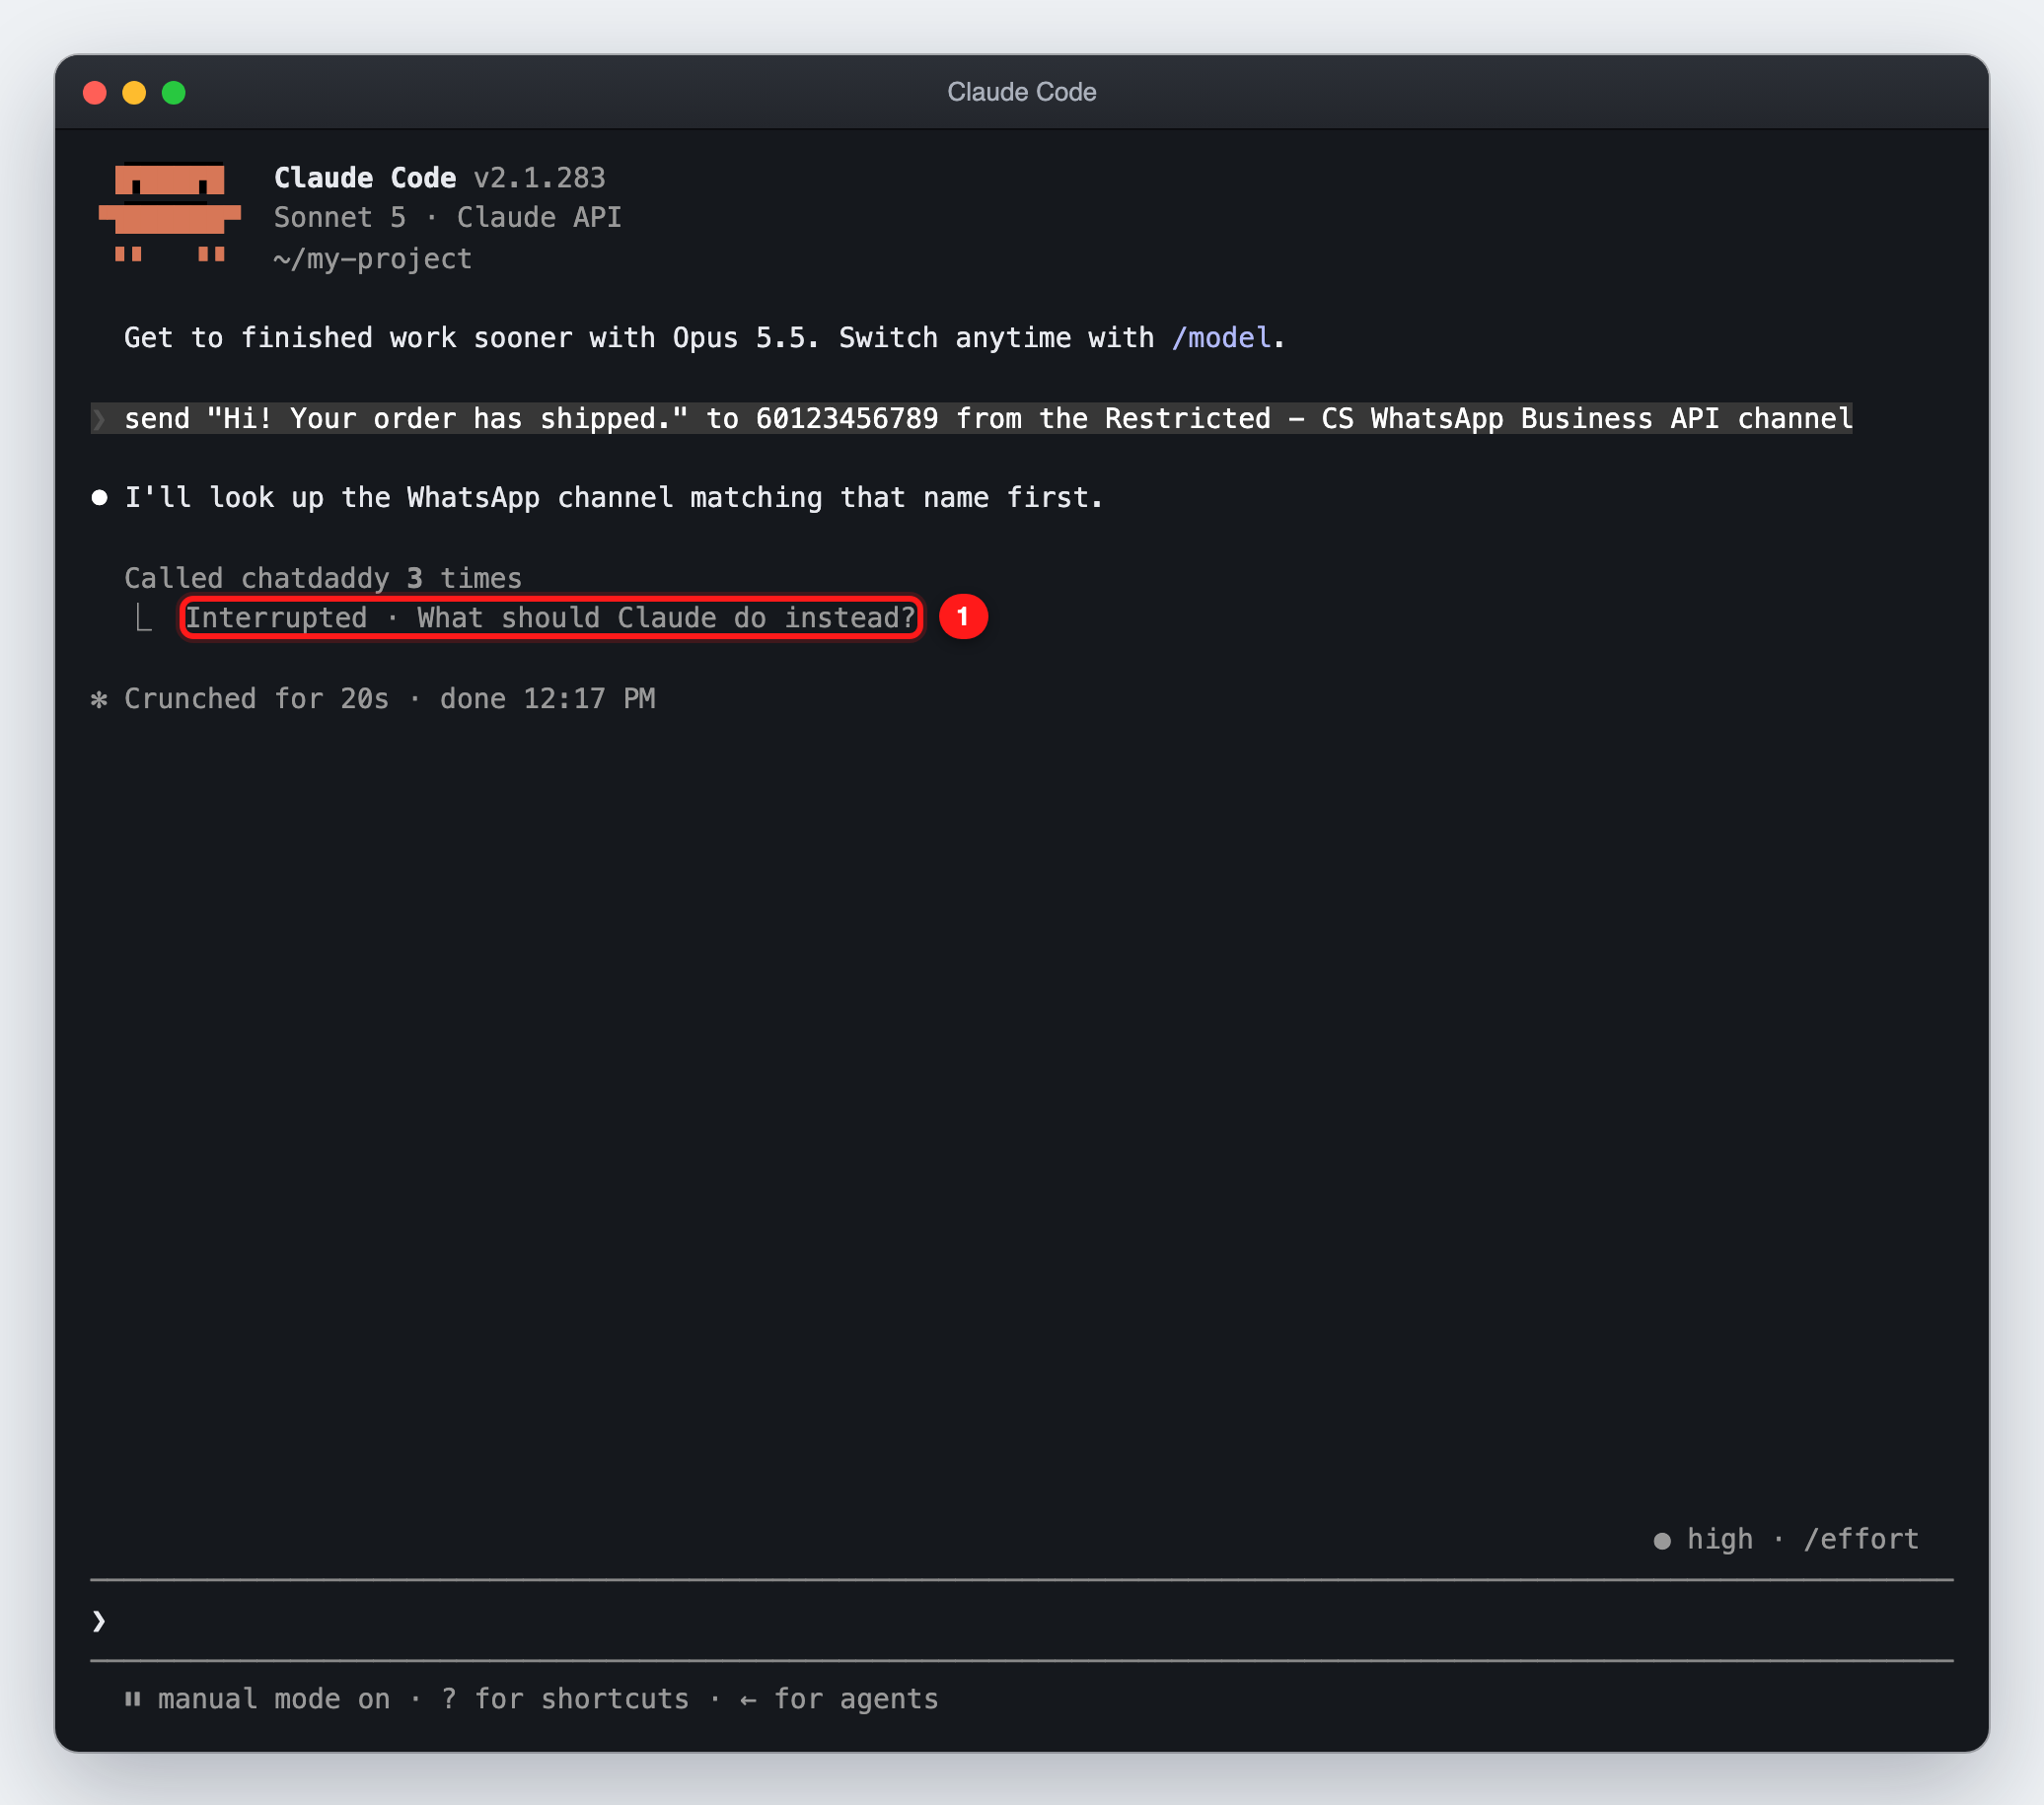
Task: Toggle the 'manual mode on' status
Action: [273, 1699]
